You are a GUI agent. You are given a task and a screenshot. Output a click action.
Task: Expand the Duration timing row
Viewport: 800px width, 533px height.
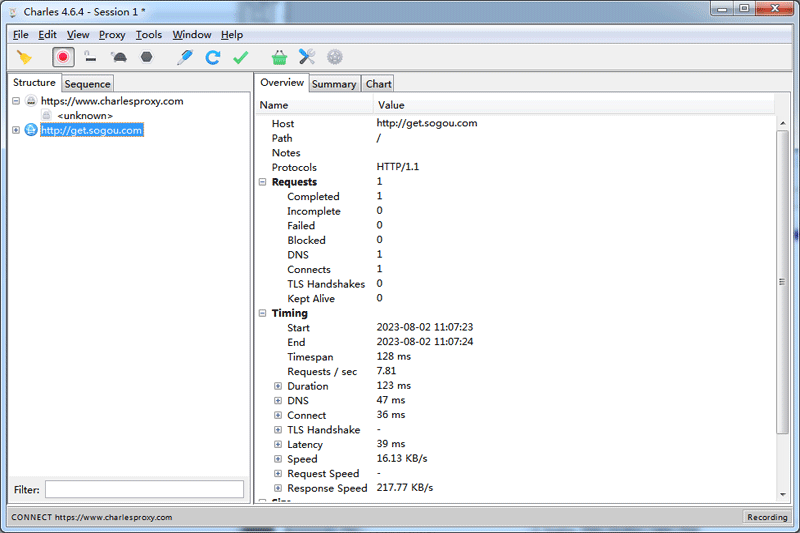(x=278, y=386)
